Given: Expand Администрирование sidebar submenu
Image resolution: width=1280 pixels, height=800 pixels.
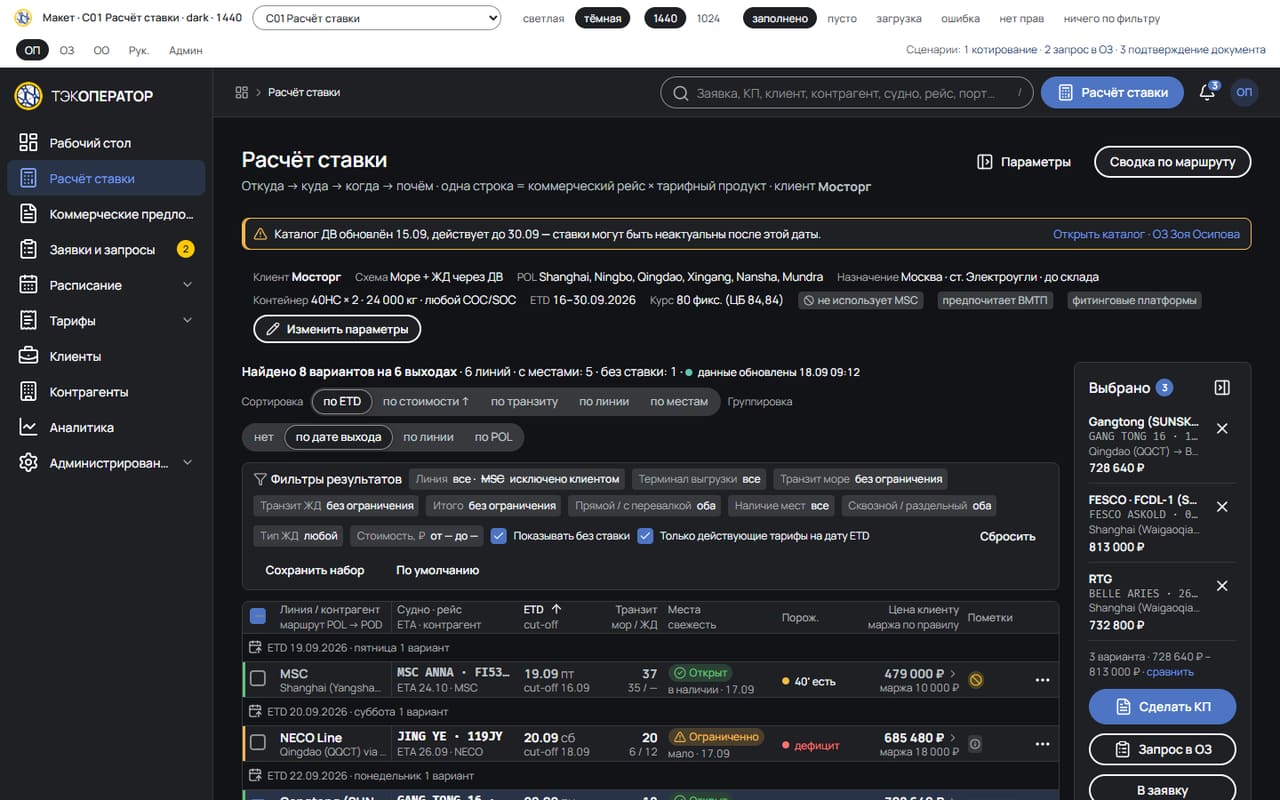Looking at the screenshot, I should click(106, 463).
